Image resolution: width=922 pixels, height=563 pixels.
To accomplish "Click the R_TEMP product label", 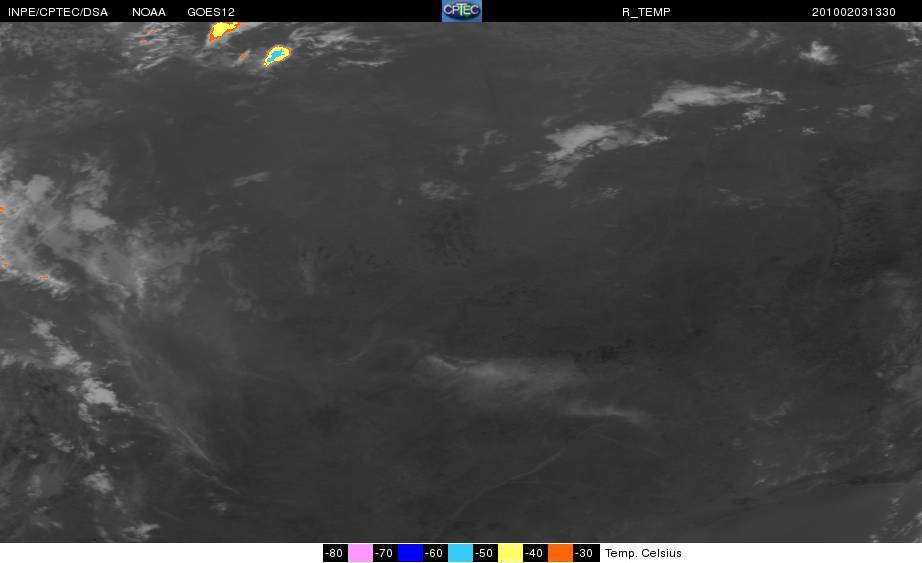I will [x=646, y=12].
